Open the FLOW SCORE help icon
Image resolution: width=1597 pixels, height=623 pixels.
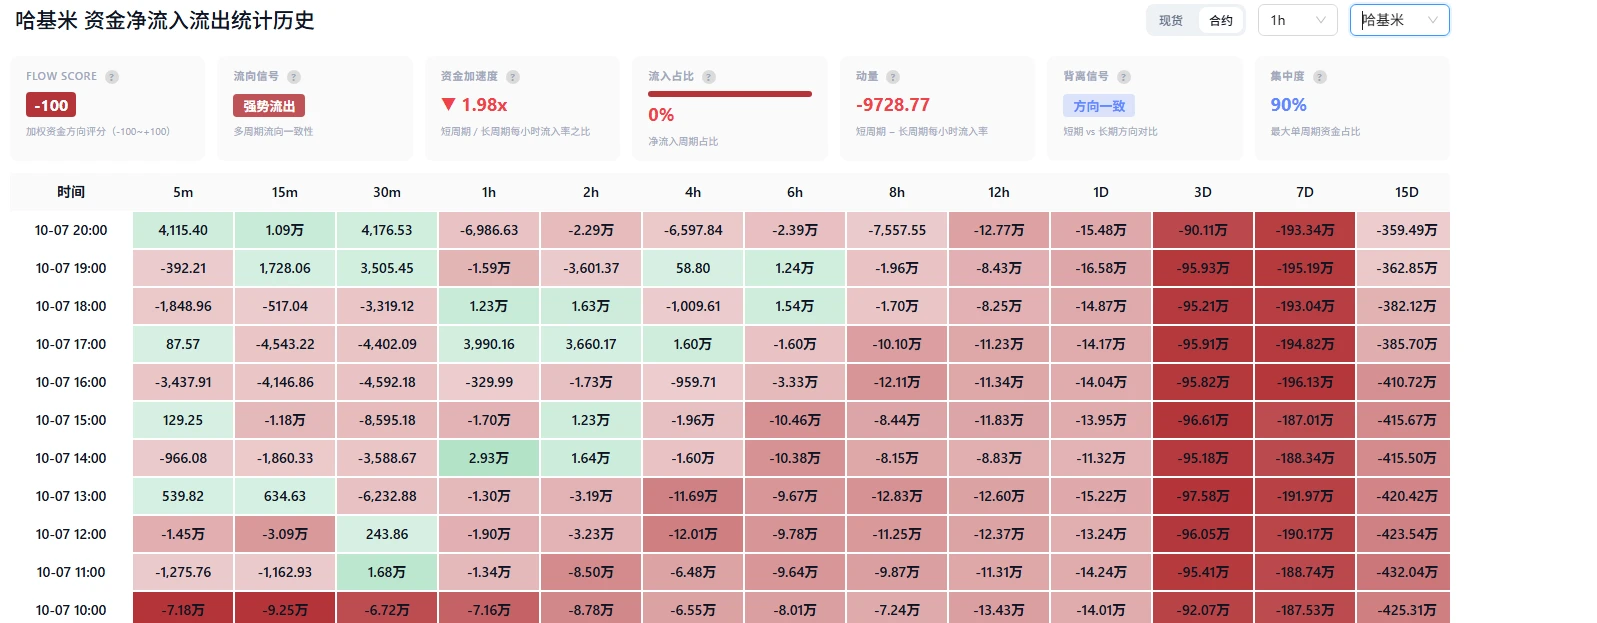112,77
